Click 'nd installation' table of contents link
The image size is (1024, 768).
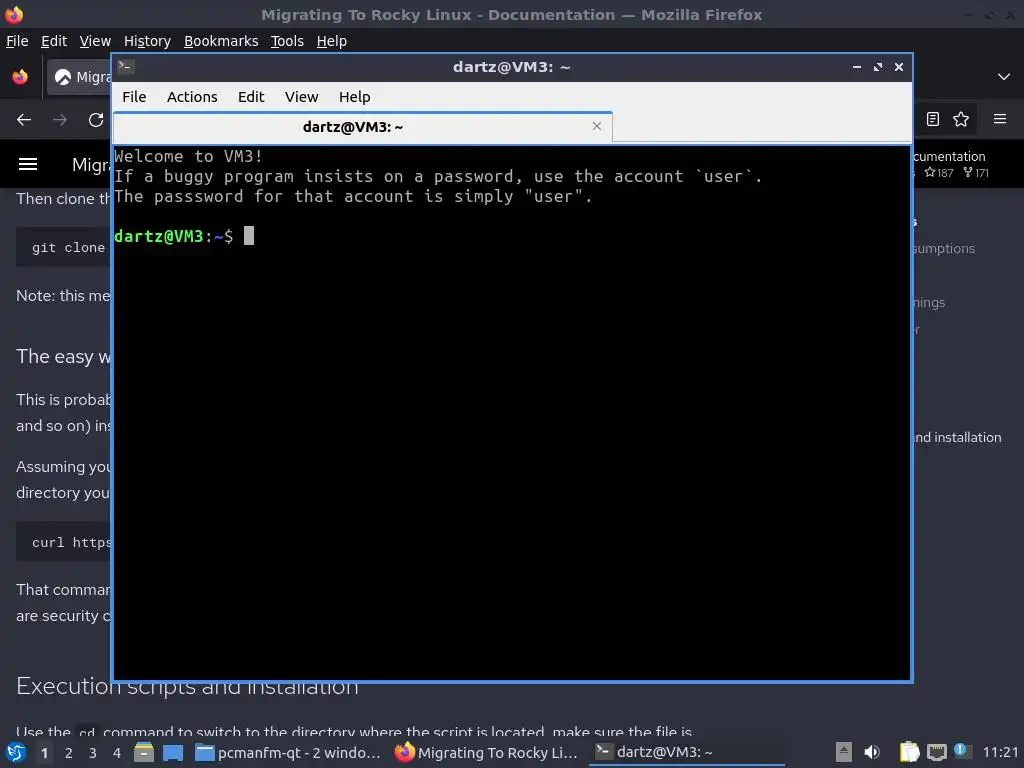[x=957, y=438]
